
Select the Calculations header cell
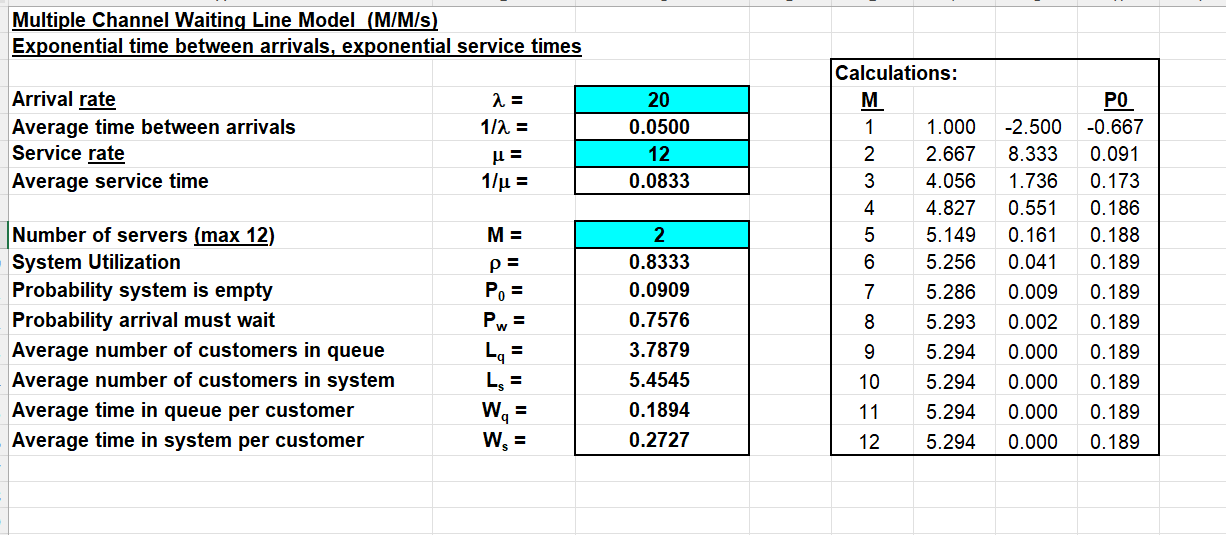tap(896, 72)
